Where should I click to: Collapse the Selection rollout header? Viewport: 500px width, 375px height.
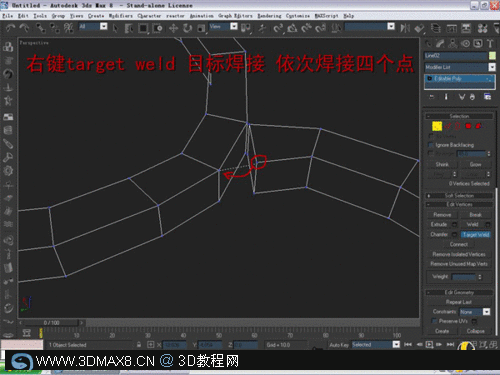point(459,116)
